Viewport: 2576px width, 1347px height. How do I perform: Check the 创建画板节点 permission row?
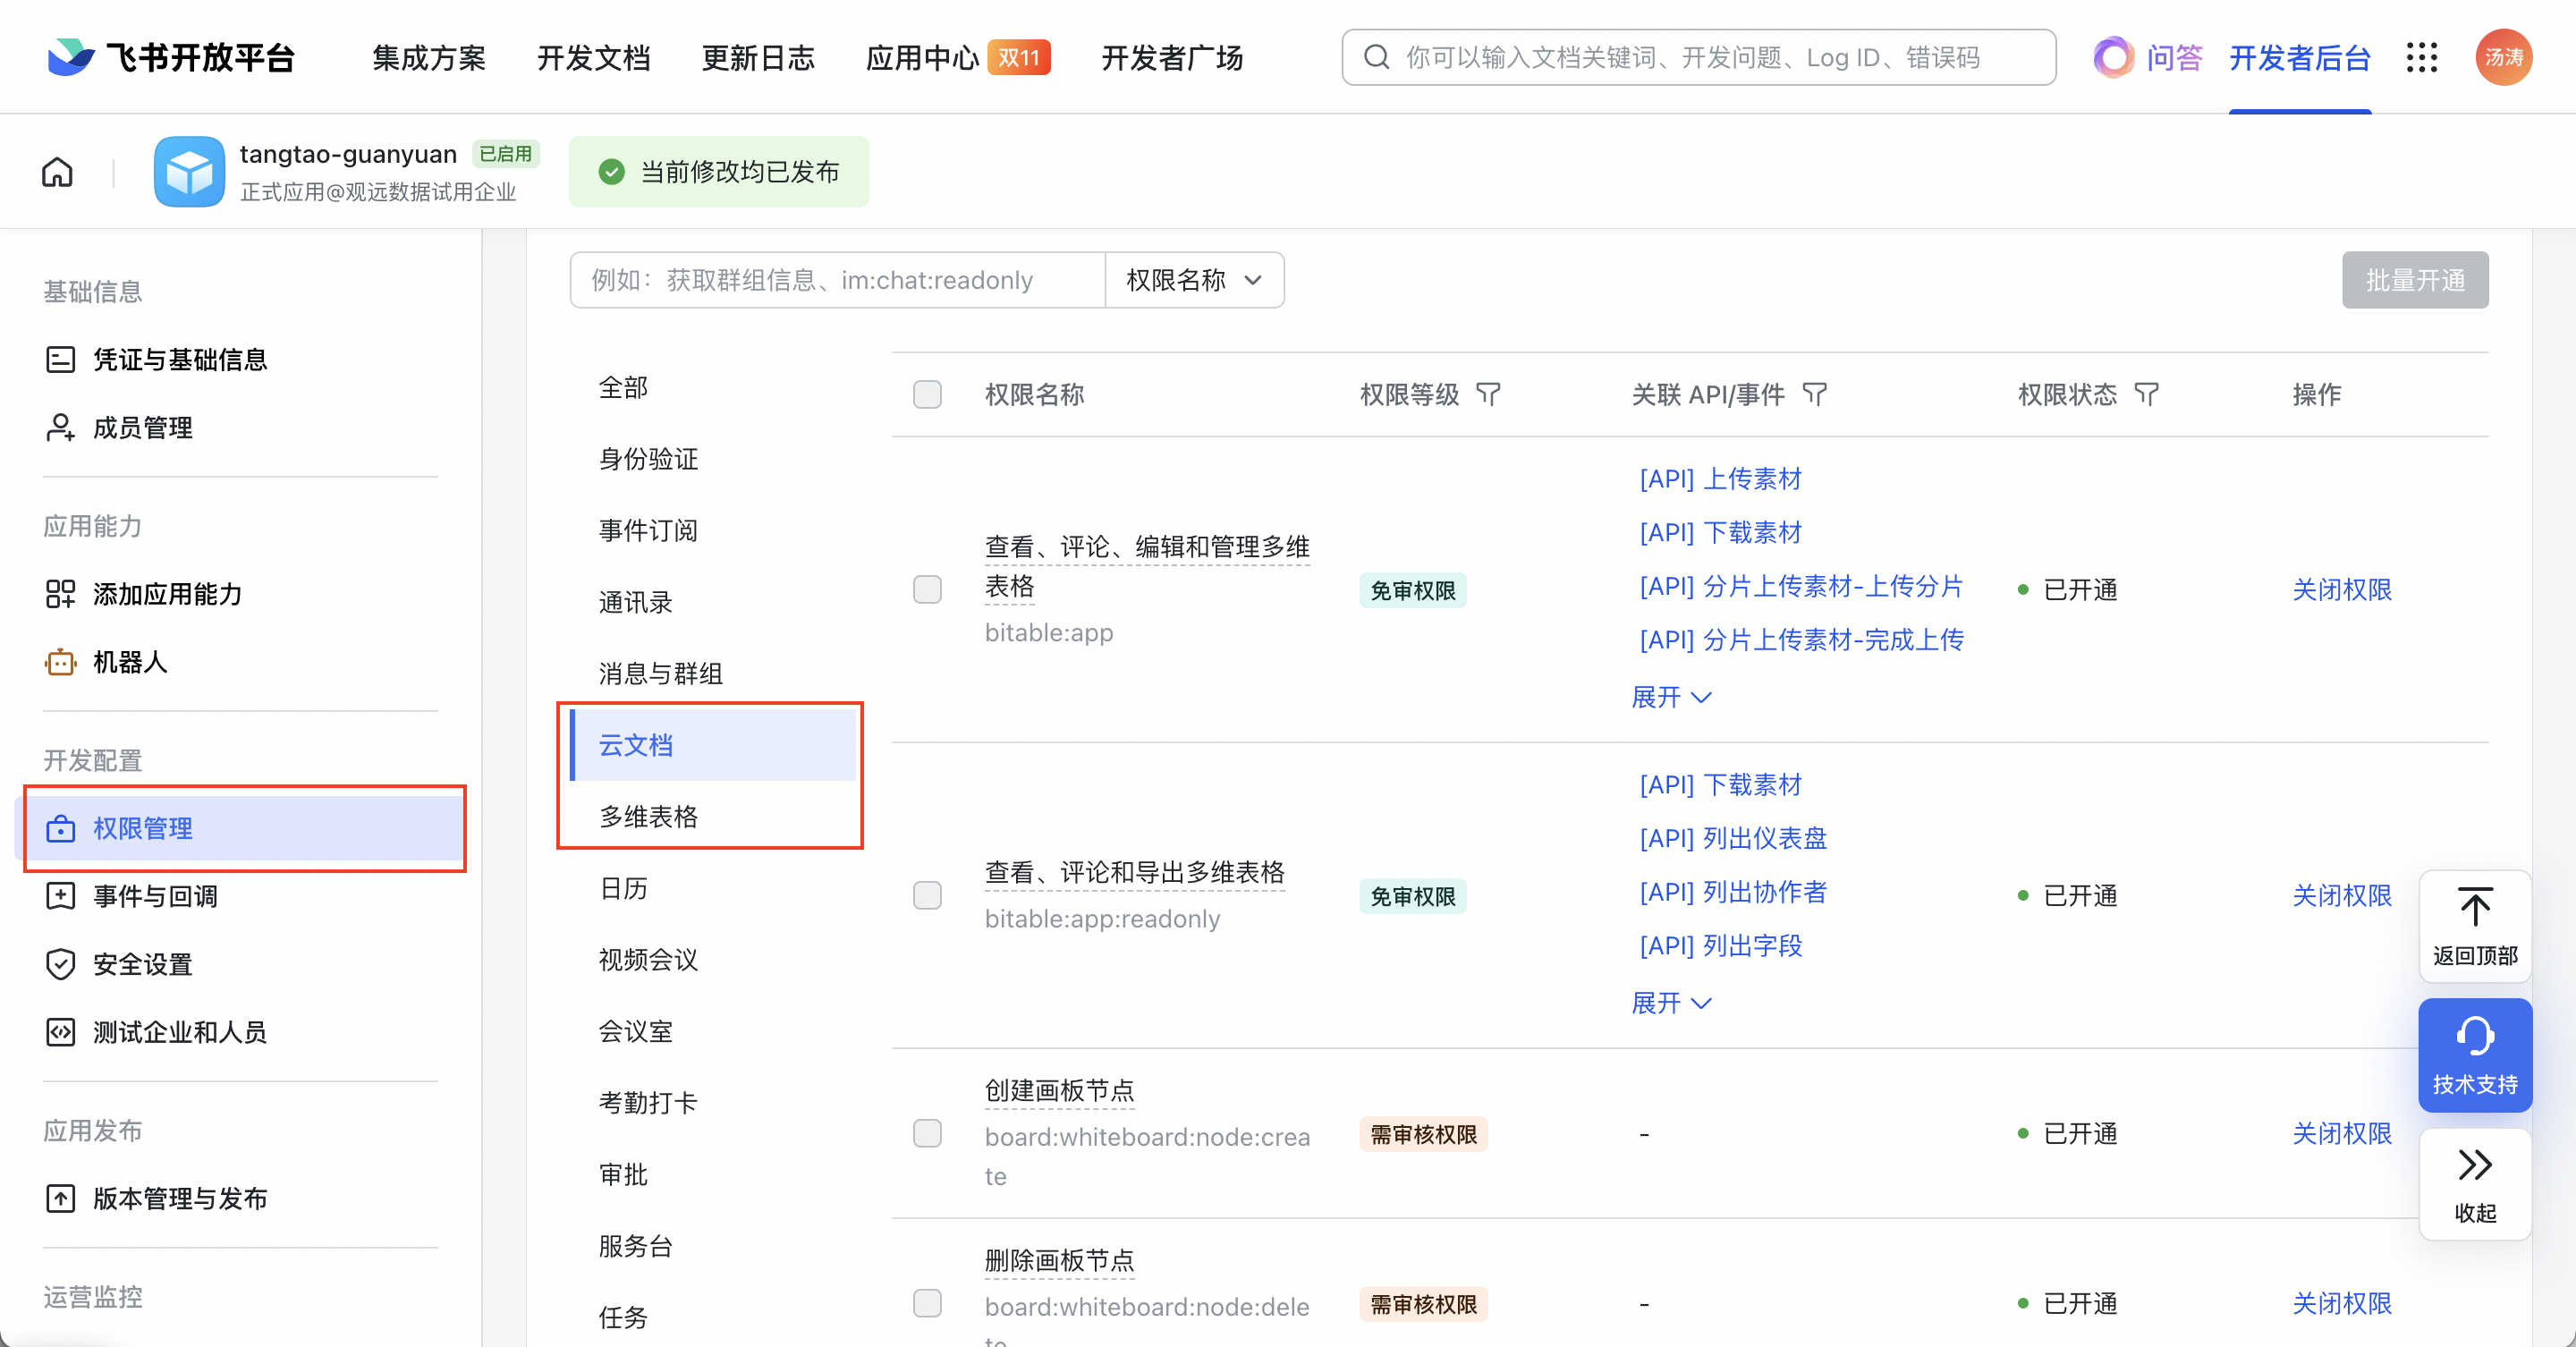click(x=927, y=1133)
